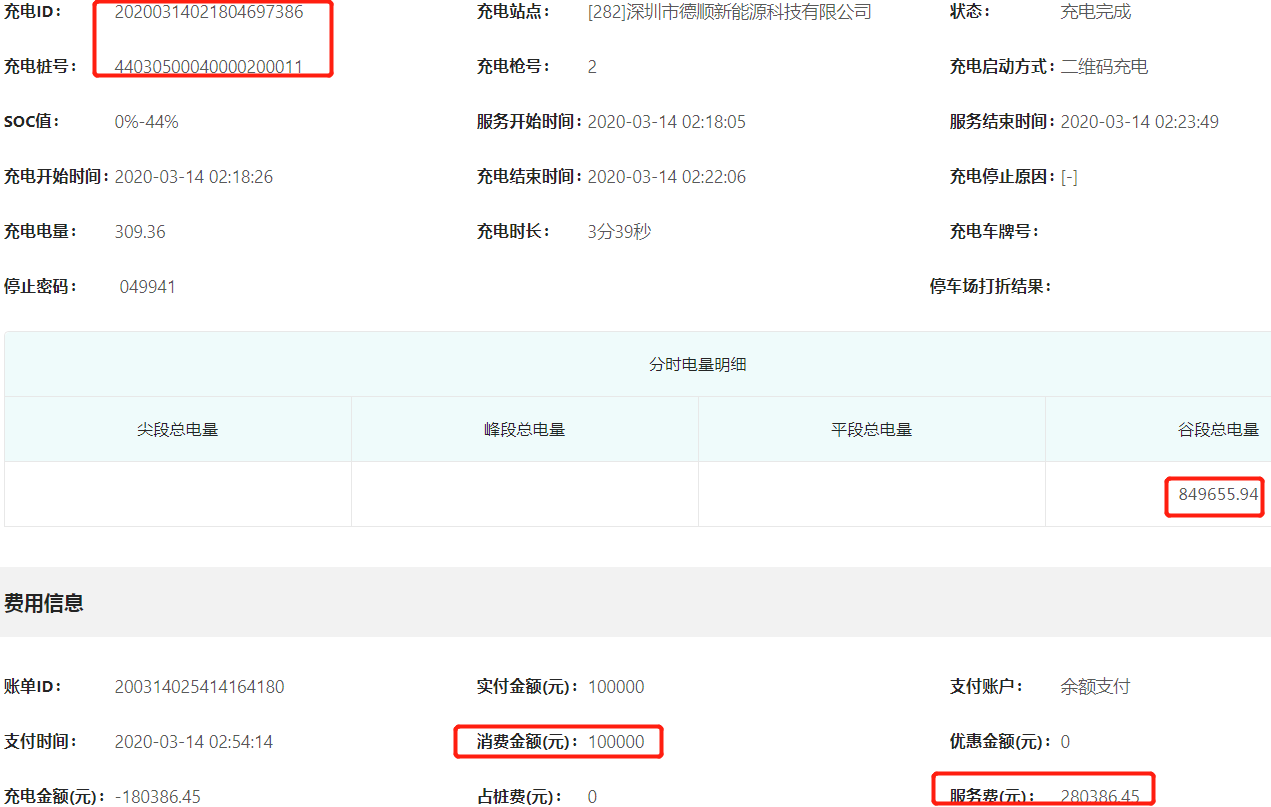Select the 充电开始时间 timestamp 02:18:26
This screenshot has height=807, width=1271.
[x=193, y=177]
